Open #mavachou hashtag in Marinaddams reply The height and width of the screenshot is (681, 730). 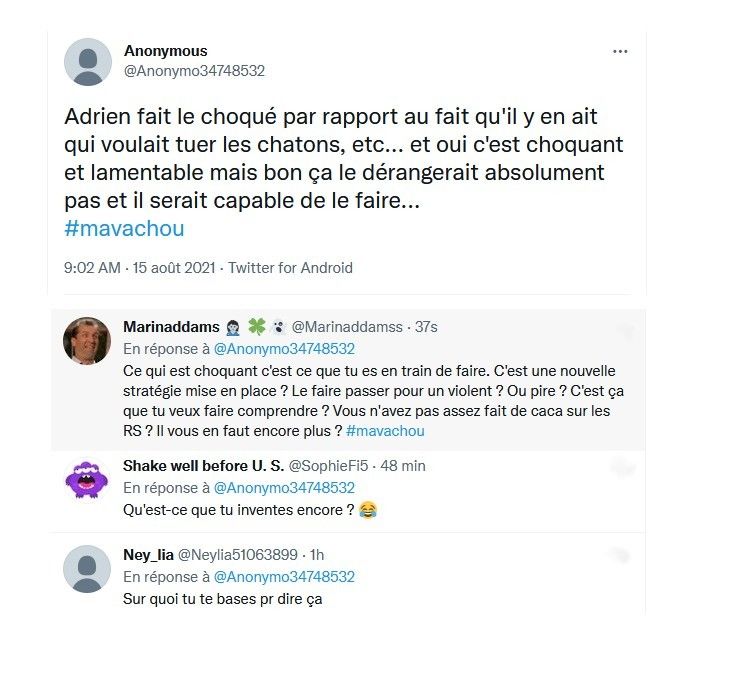[x=385, y=431]
